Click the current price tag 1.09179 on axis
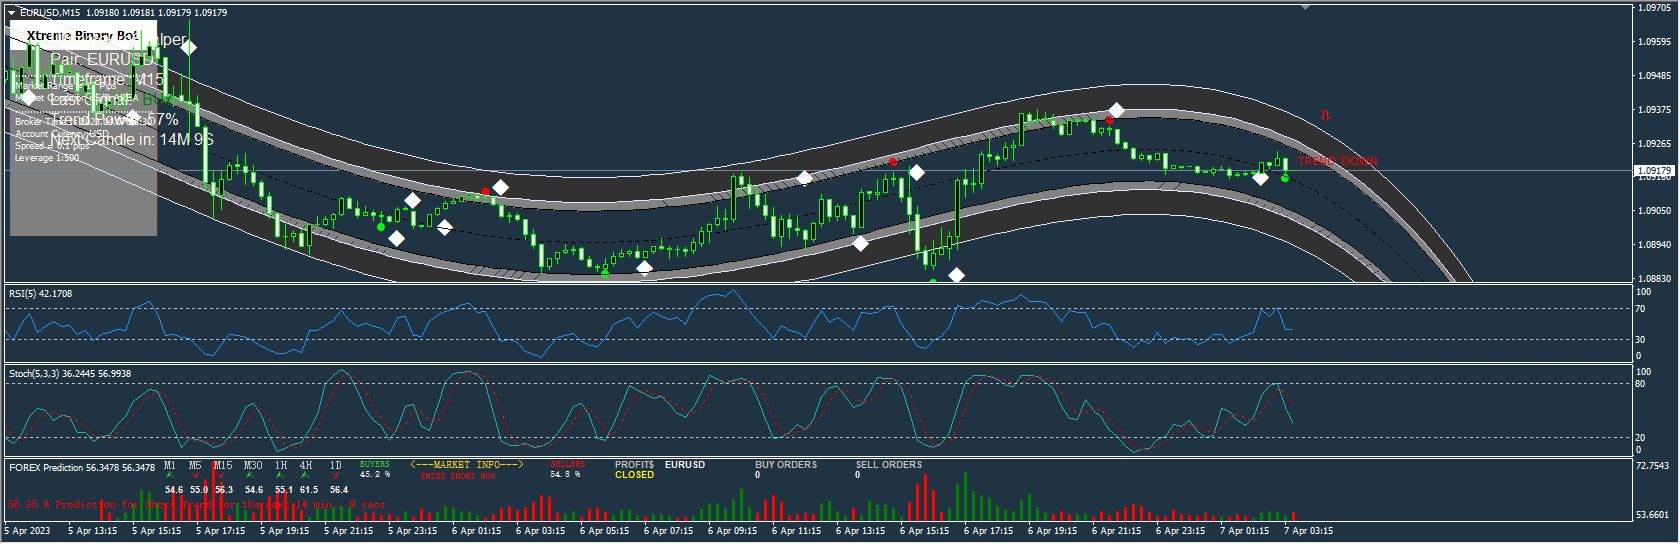The image size is (1680, 544). 1654,171
